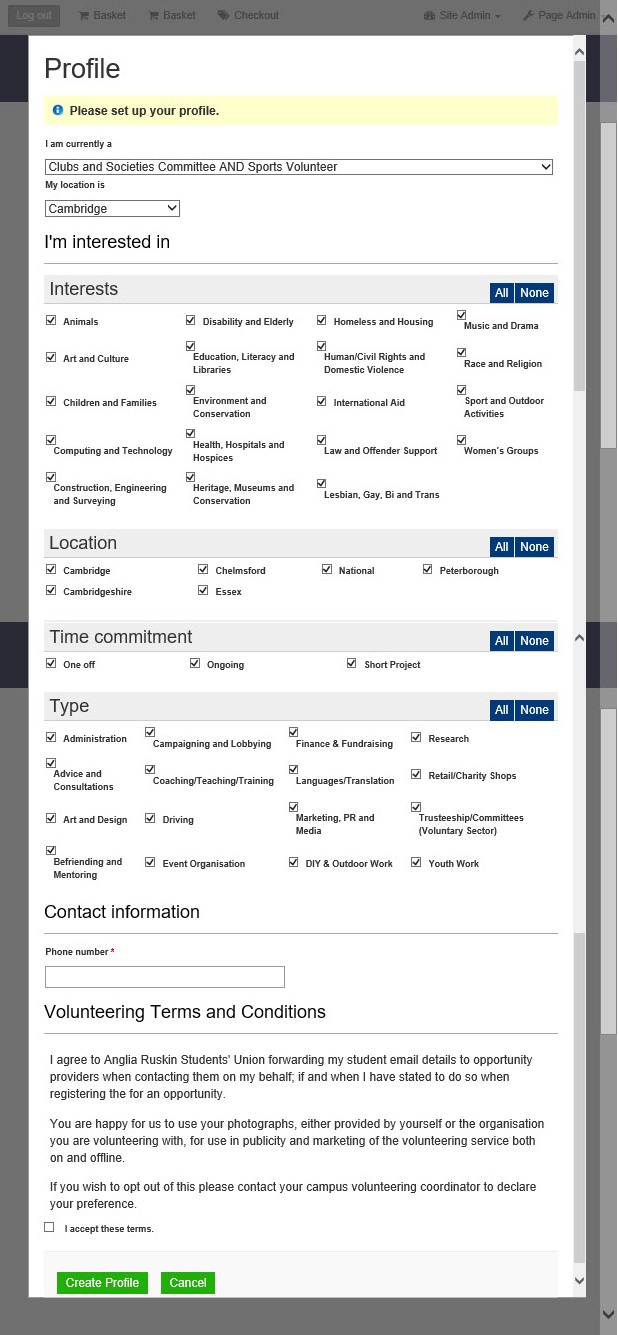Expand the Site Admin menu
The image size is (619, 1335).
(x=462, y=16)
